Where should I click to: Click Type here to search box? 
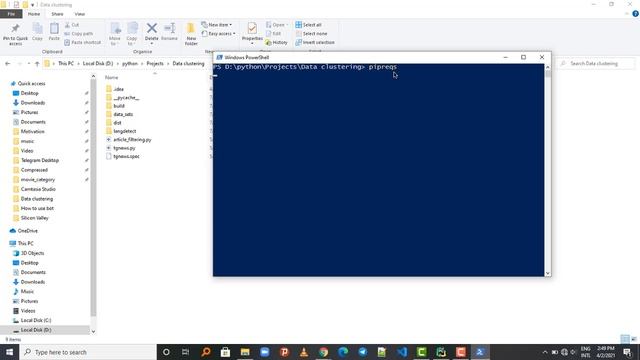pyautogui.click(x=88, y=352)
